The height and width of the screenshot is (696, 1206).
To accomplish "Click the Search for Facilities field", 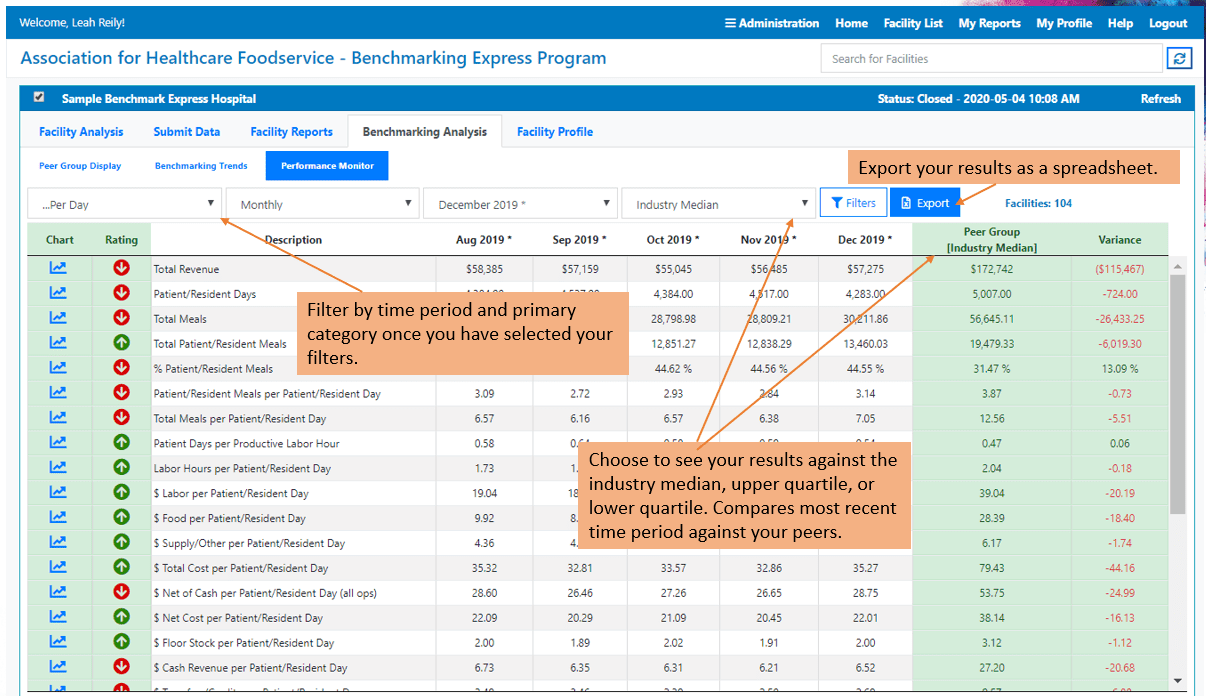I will [991, 59].
